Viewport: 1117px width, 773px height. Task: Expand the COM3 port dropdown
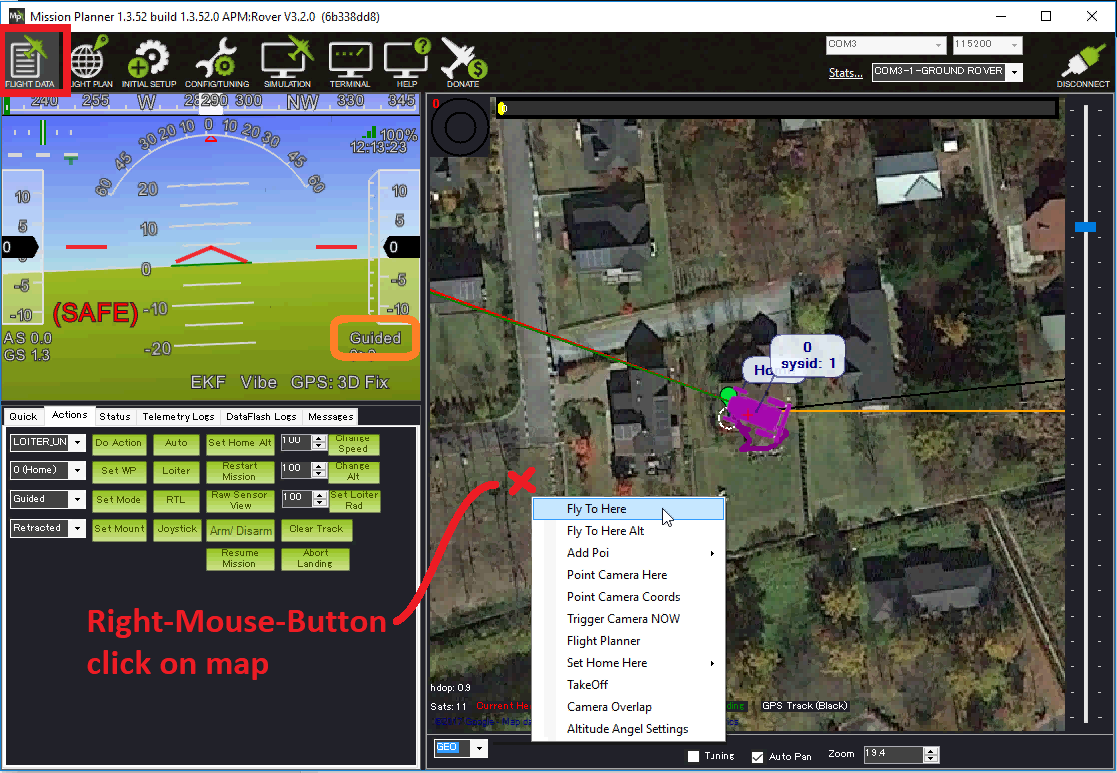pyautogui.click(x=938, y=45)
